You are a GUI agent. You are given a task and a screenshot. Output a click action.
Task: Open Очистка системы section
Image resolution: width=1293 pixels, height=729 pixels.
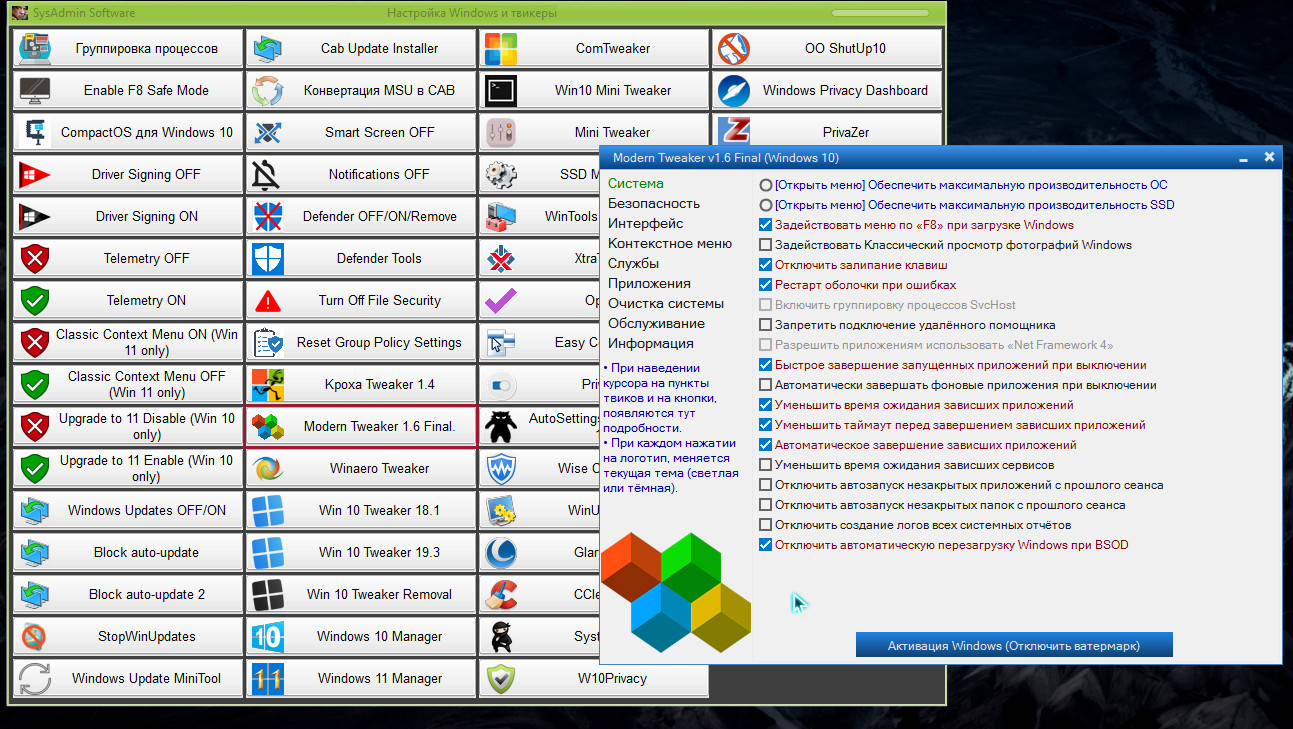pyautogui.click(x=665, y=303)
